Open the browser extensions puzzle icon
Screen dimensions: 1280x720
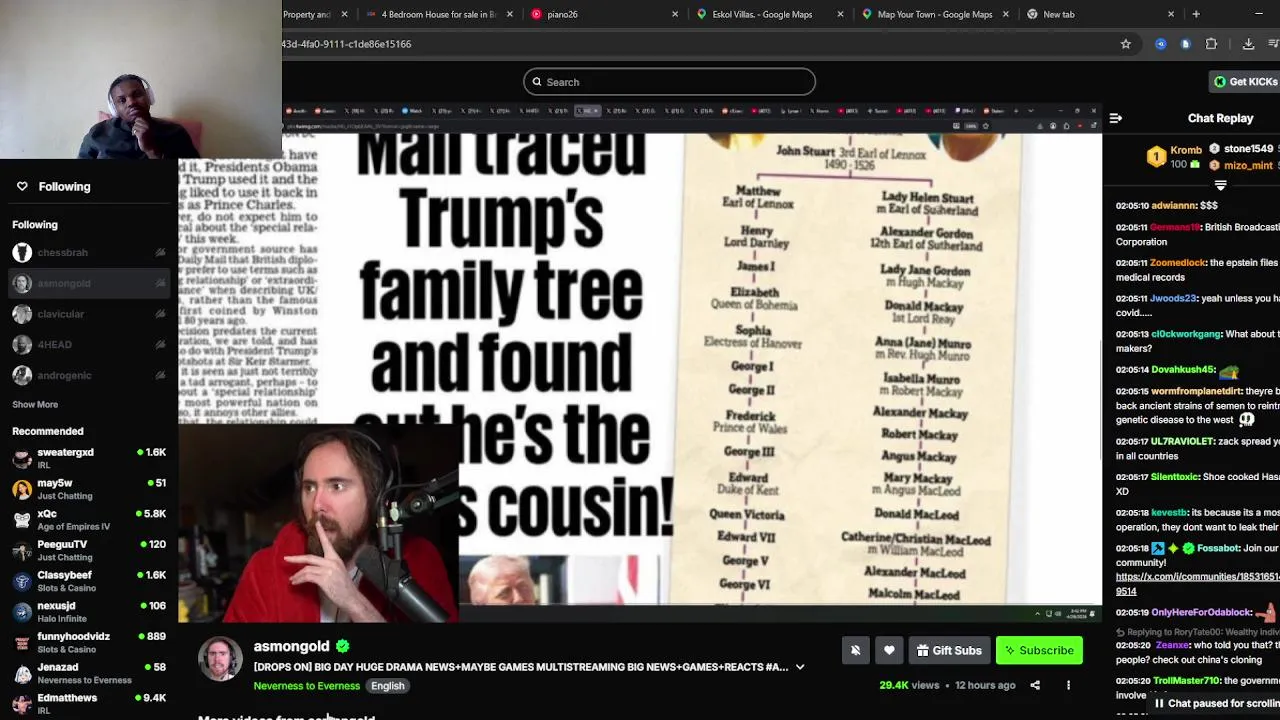tap(1212, 44)
